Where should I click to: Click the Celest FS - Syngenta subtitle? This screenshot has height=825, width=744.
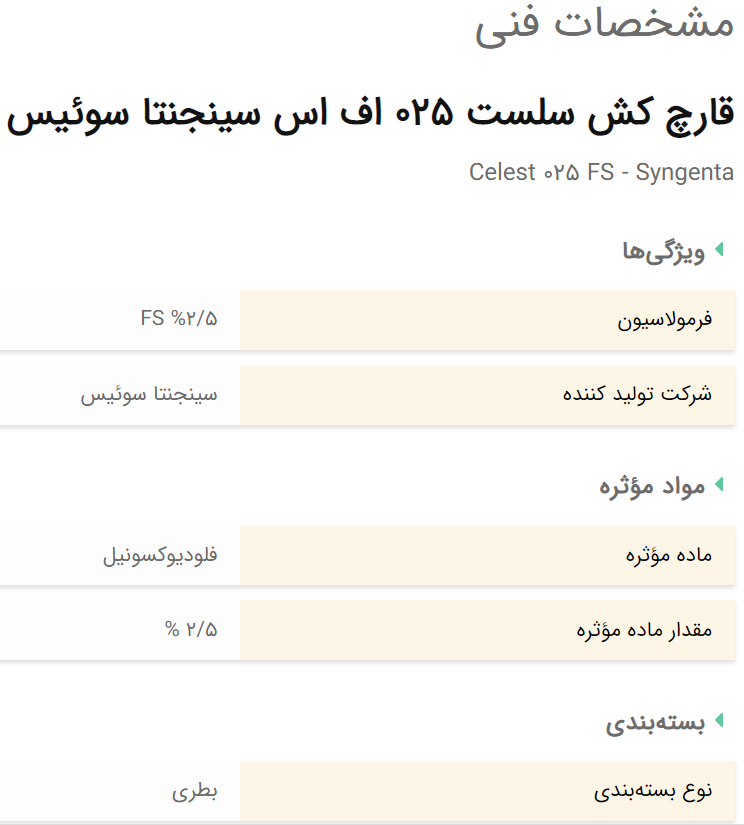point(601,172)
